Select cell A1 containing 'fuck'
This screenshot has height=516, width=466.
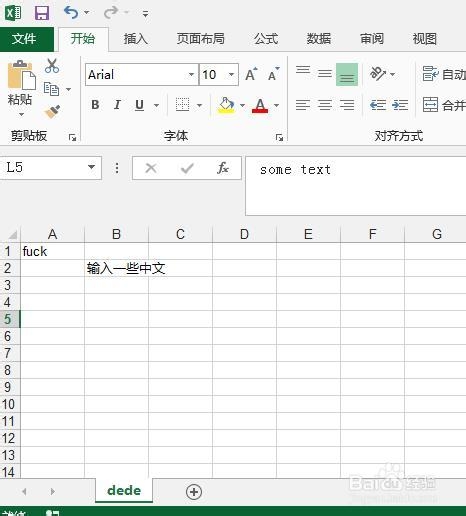coord(52,251)
